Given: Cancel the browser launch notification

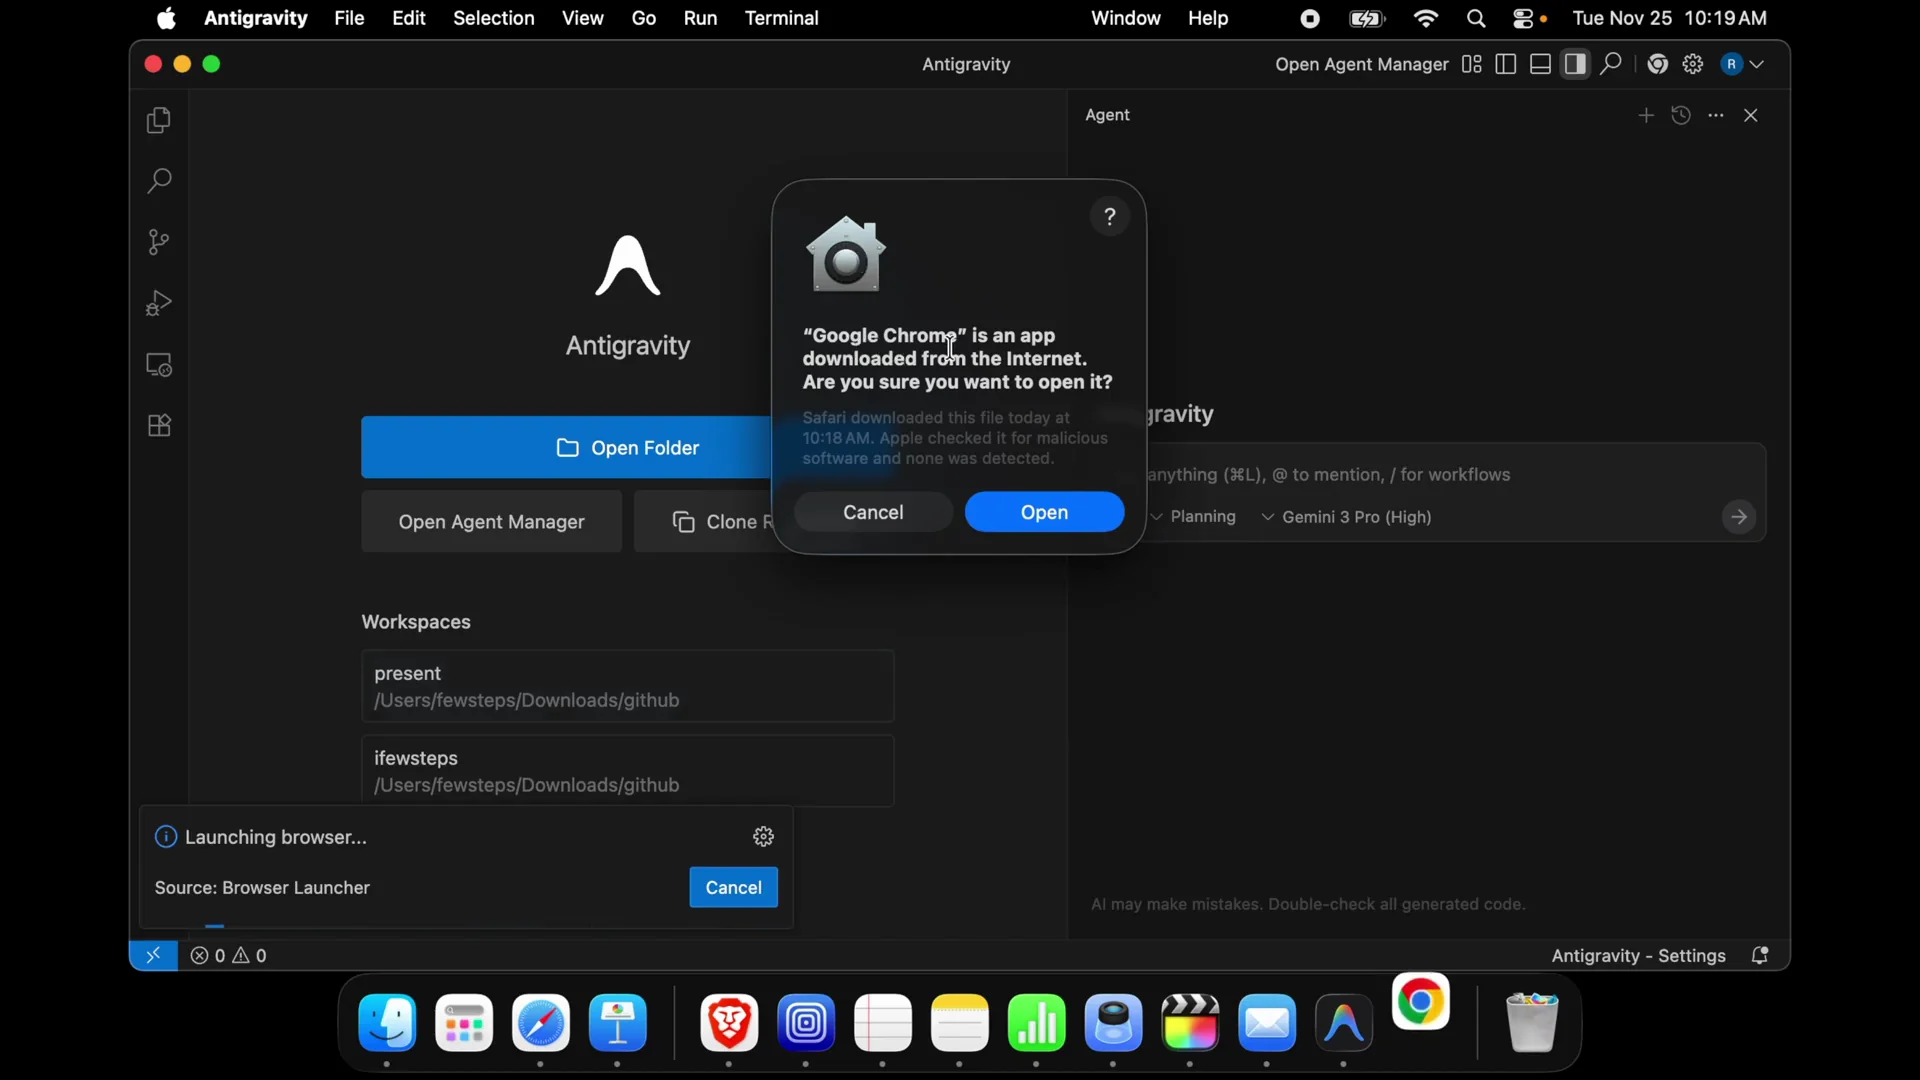Looking at the screenshot, I should point(733,887).
